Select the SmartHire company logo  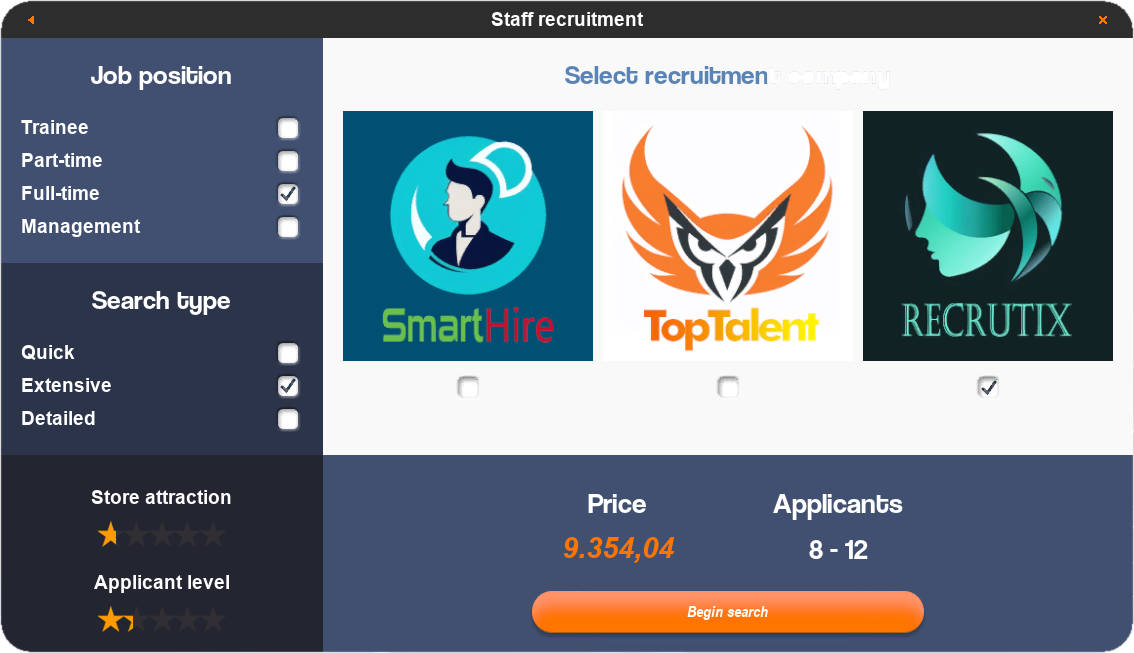pos(468,236)
